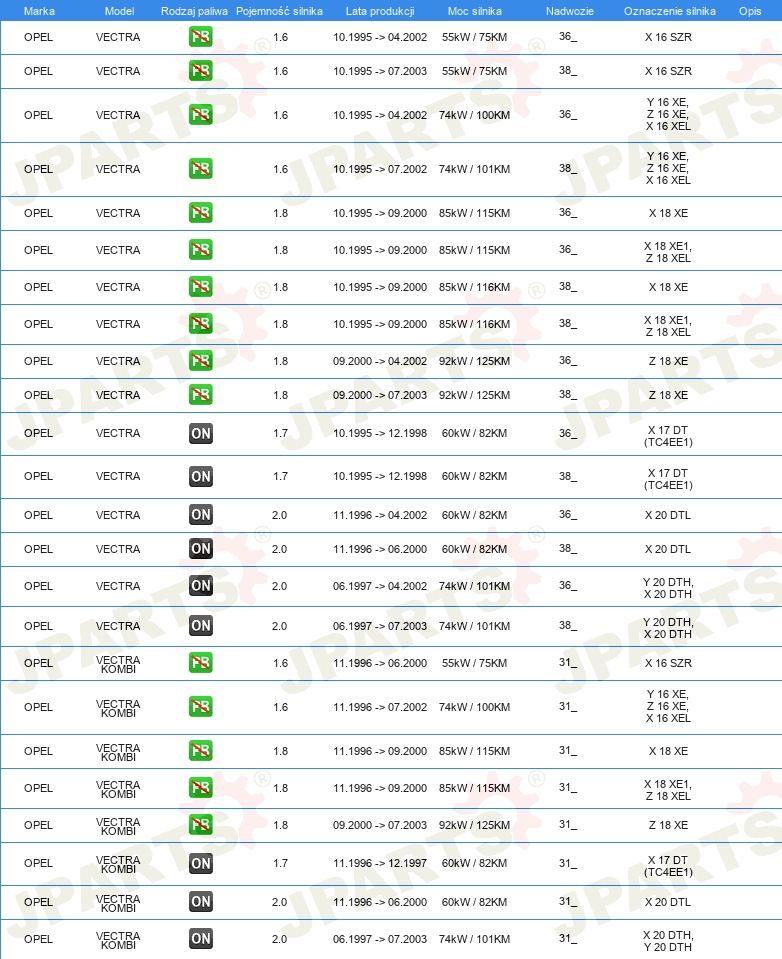Click petrol icon in Vectra Kombi 74kW / 100KM row
This screenshot has height=959, width=782.
pos(201,707)
